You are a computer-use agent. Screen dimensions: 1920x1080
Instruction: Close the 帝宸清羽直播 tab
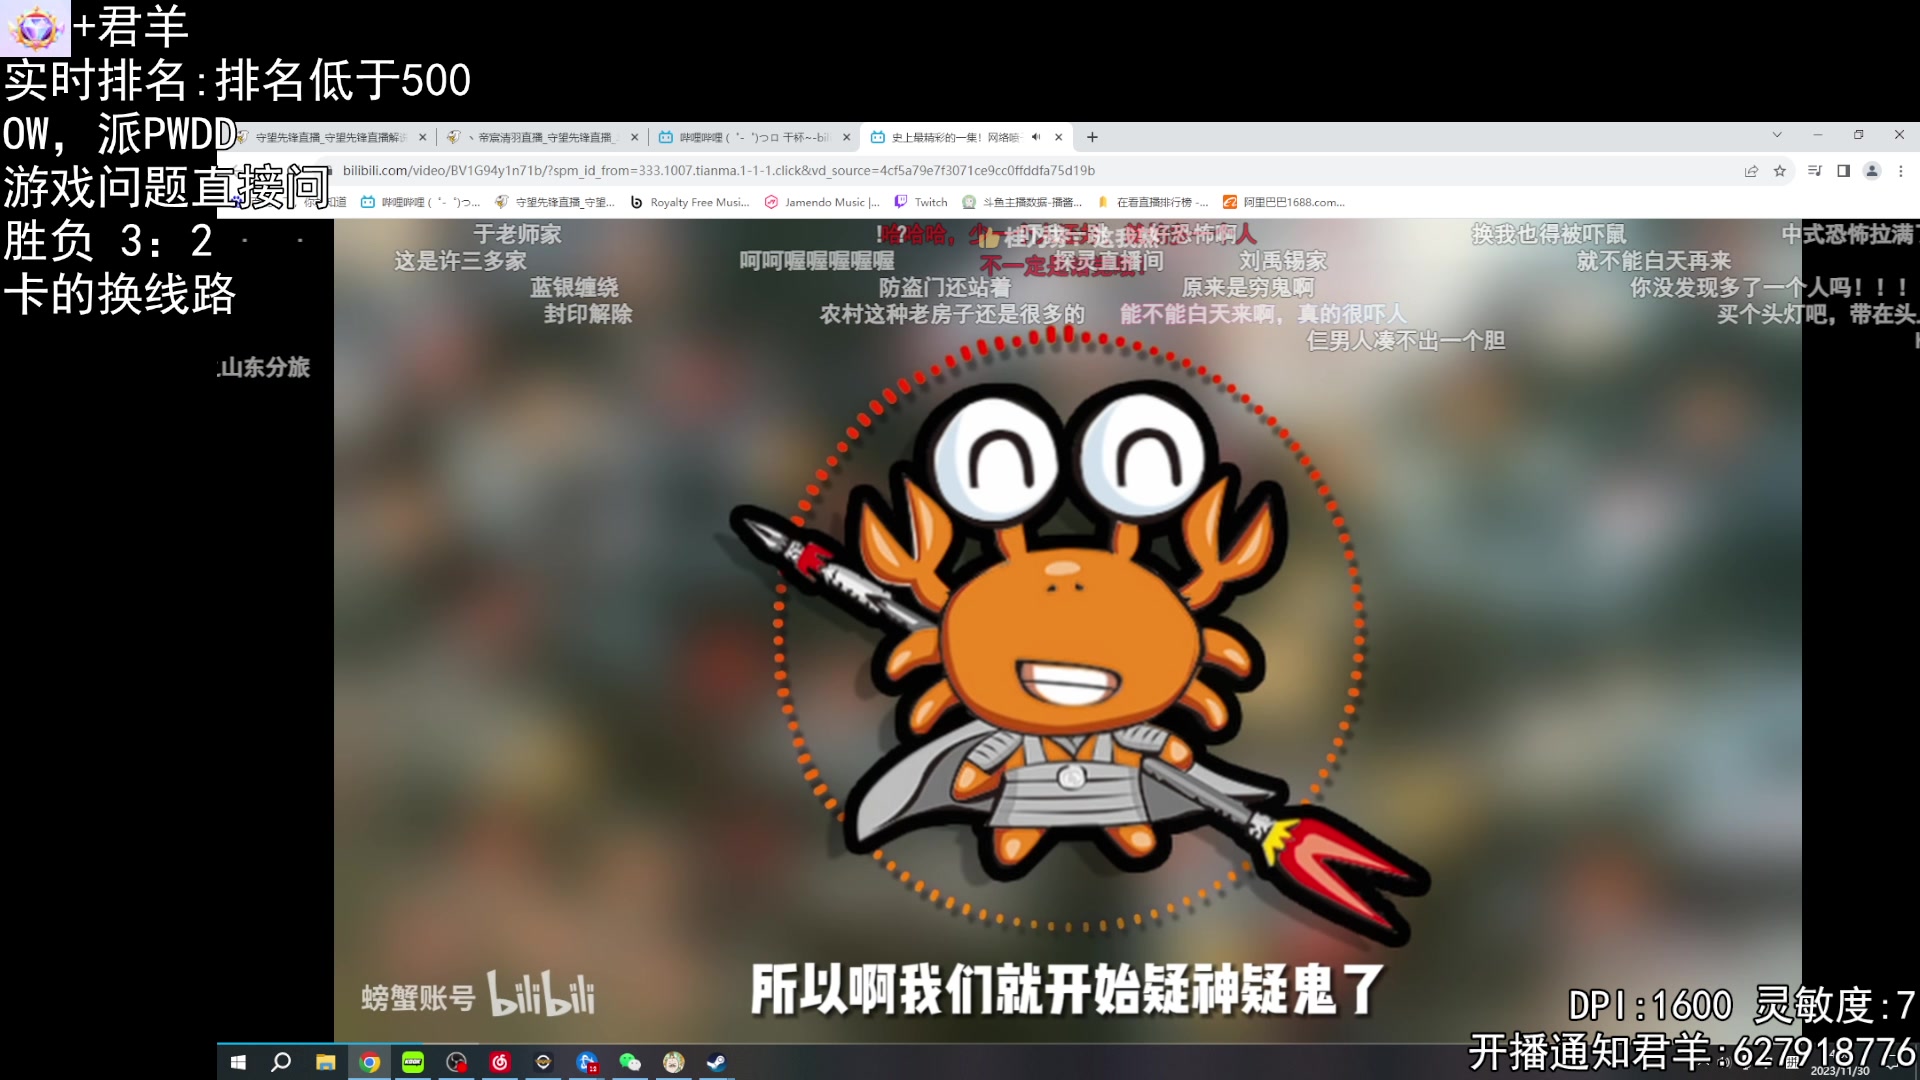(634, 137)
